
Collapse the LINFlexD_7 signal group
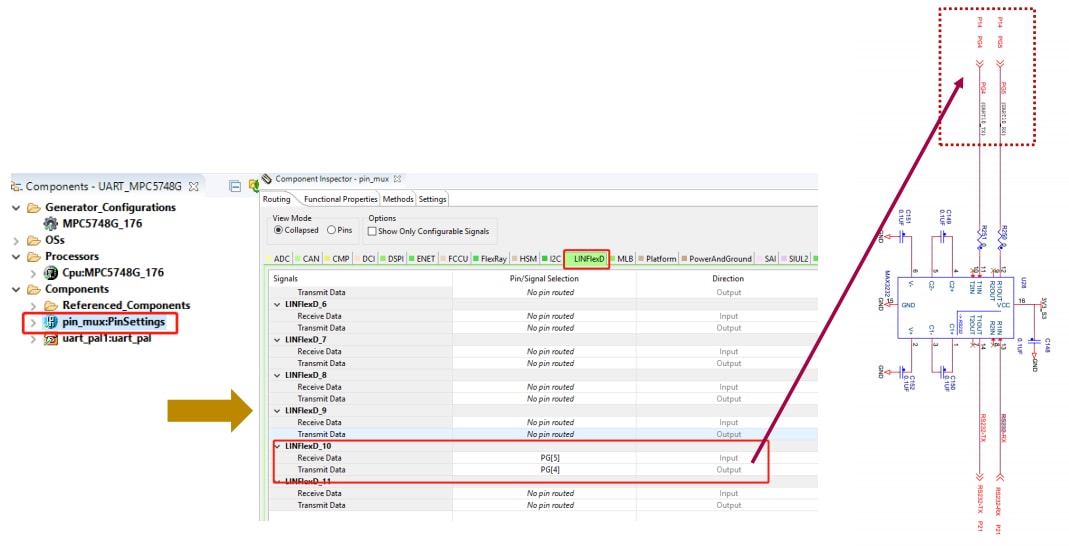[x=277, y=340]
